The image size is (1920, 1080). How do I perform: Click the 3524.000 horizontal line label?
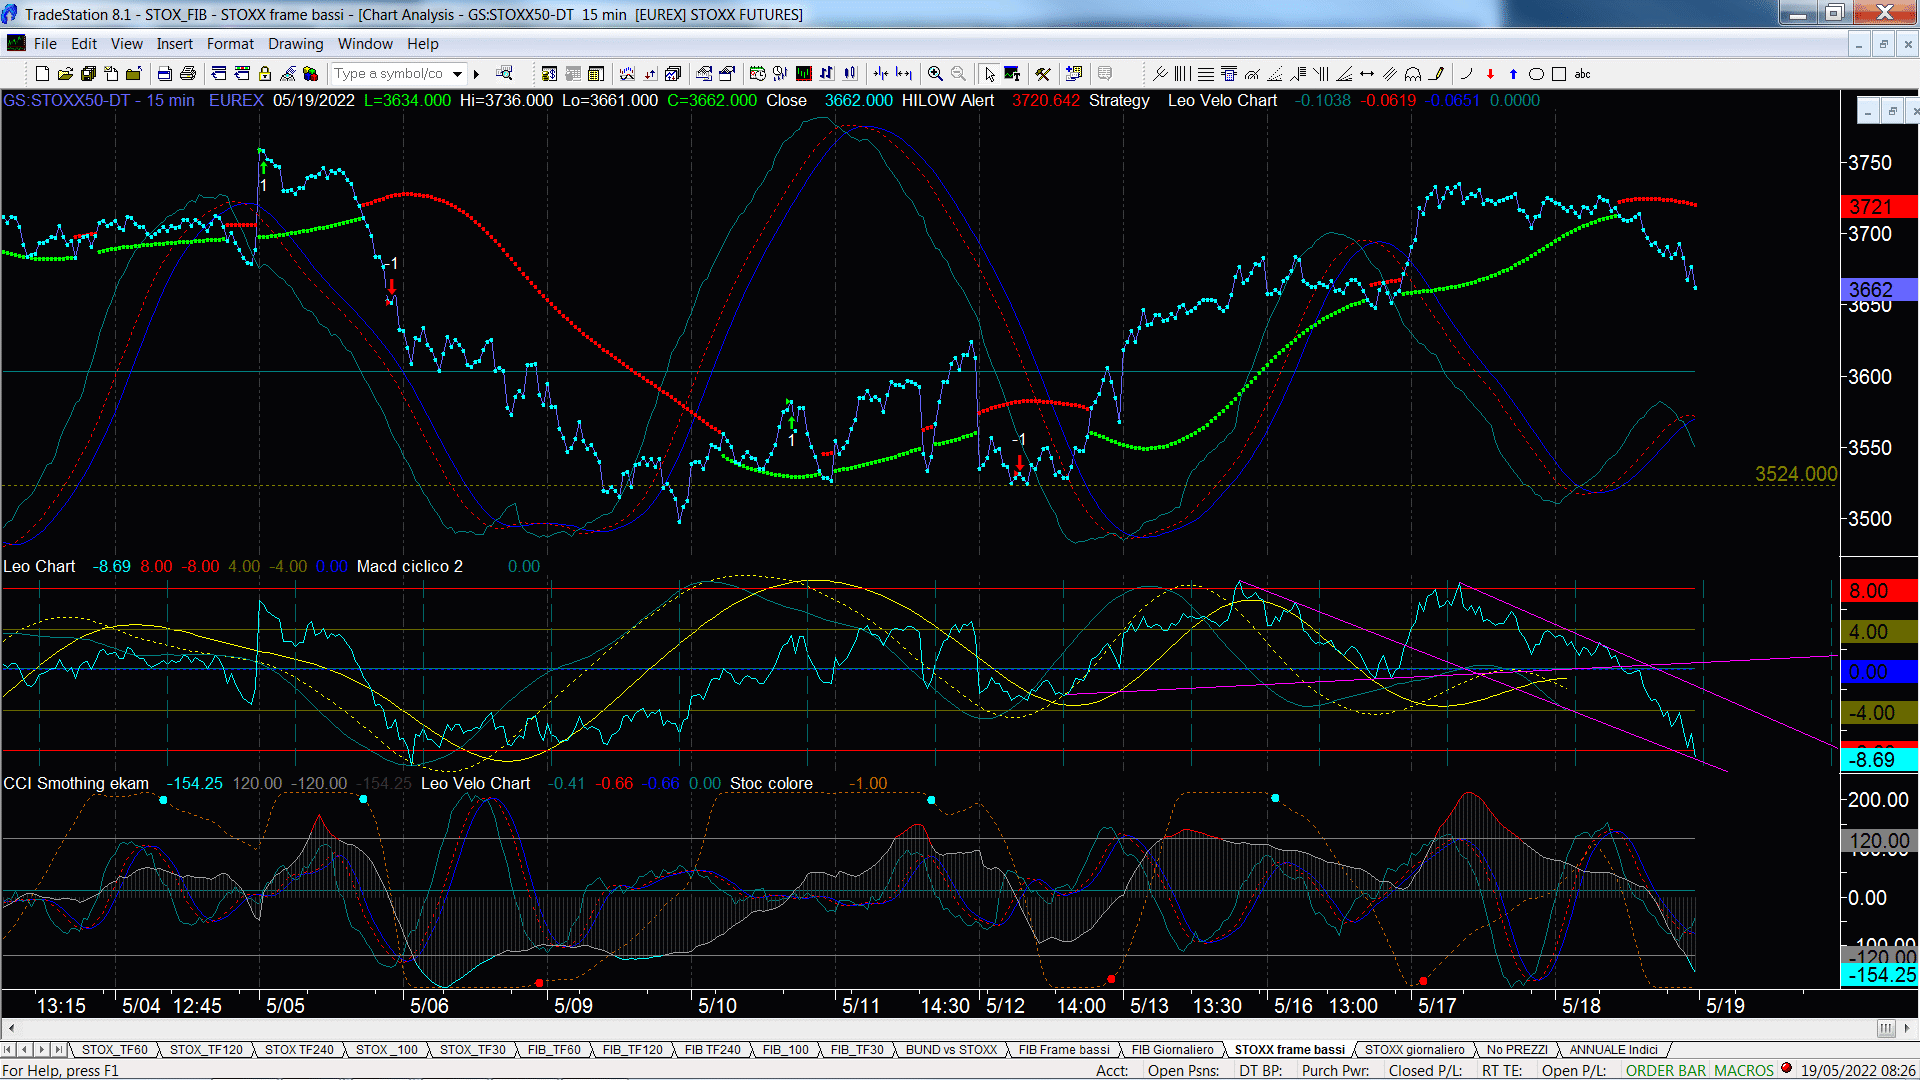pyautogui.click(x=1796, y=474)
